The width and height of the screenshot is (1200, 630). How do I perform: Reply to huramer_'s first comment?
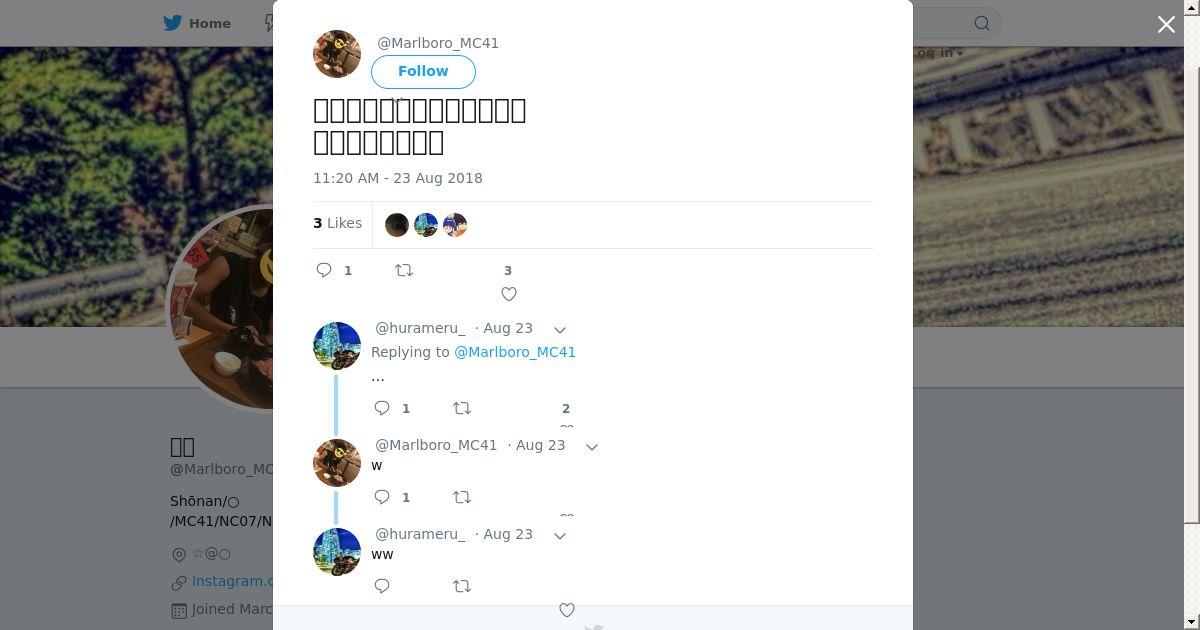(382, 408)
